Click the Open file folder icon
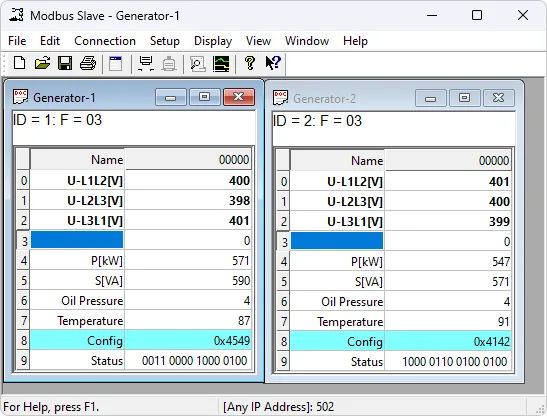The width and height of the screenshot is (547, 416). [42, 64]
